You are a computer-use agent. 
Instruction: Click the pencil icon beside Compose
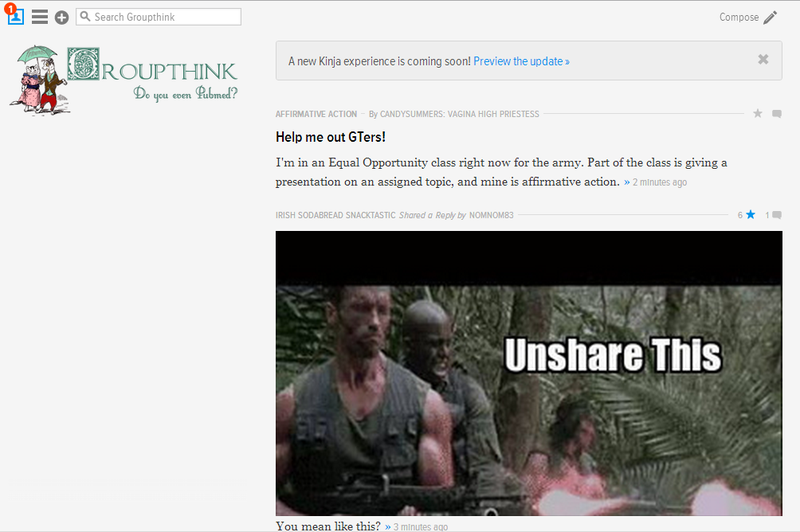click(770, 17)
